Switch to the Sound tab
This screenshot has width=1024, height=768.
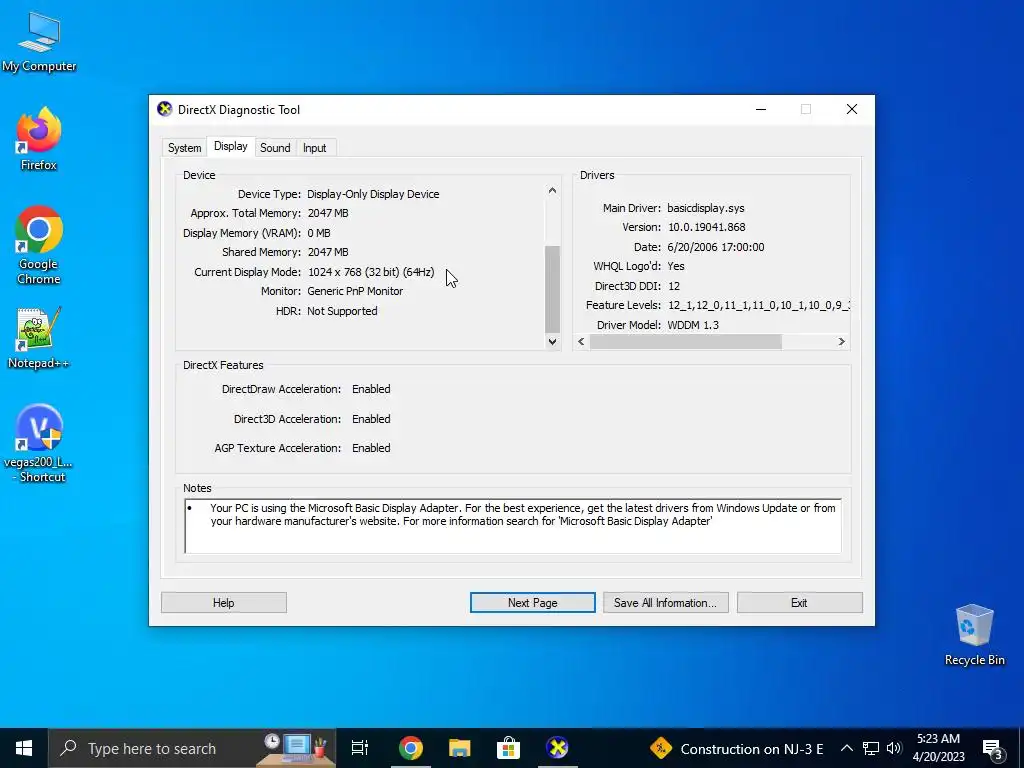pos(275,148)
